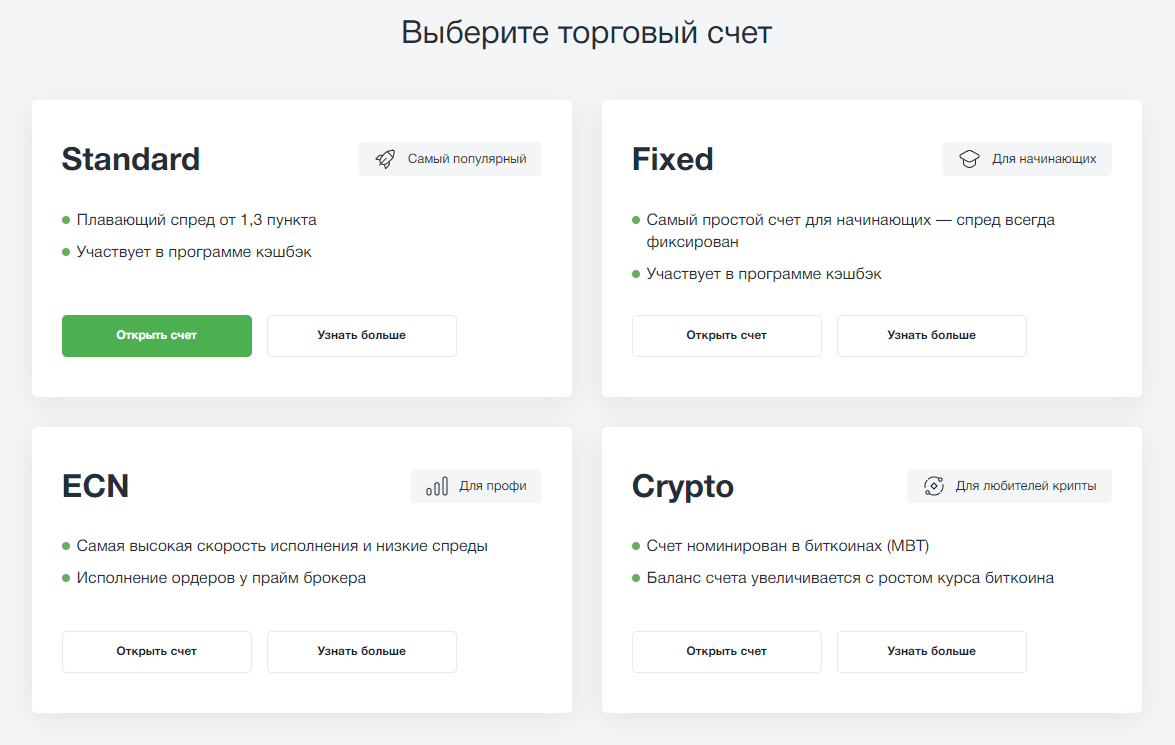The width and height of the screenshot is (1175, 745).
Task: Click the 'Для начинающих' badge
Action: (1027, 159)
